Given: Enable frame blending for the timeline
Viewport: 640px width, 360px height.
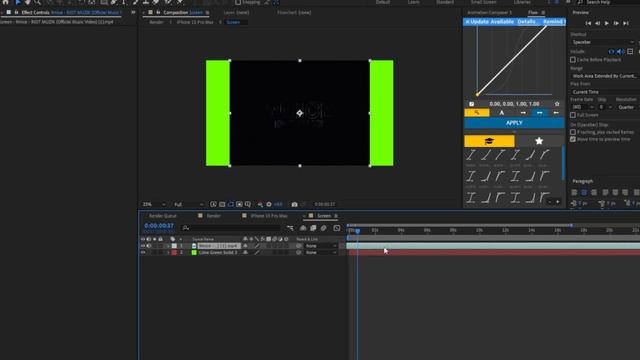Looking at the screenshot, I should pyautogui.click(x=313, y=228).
